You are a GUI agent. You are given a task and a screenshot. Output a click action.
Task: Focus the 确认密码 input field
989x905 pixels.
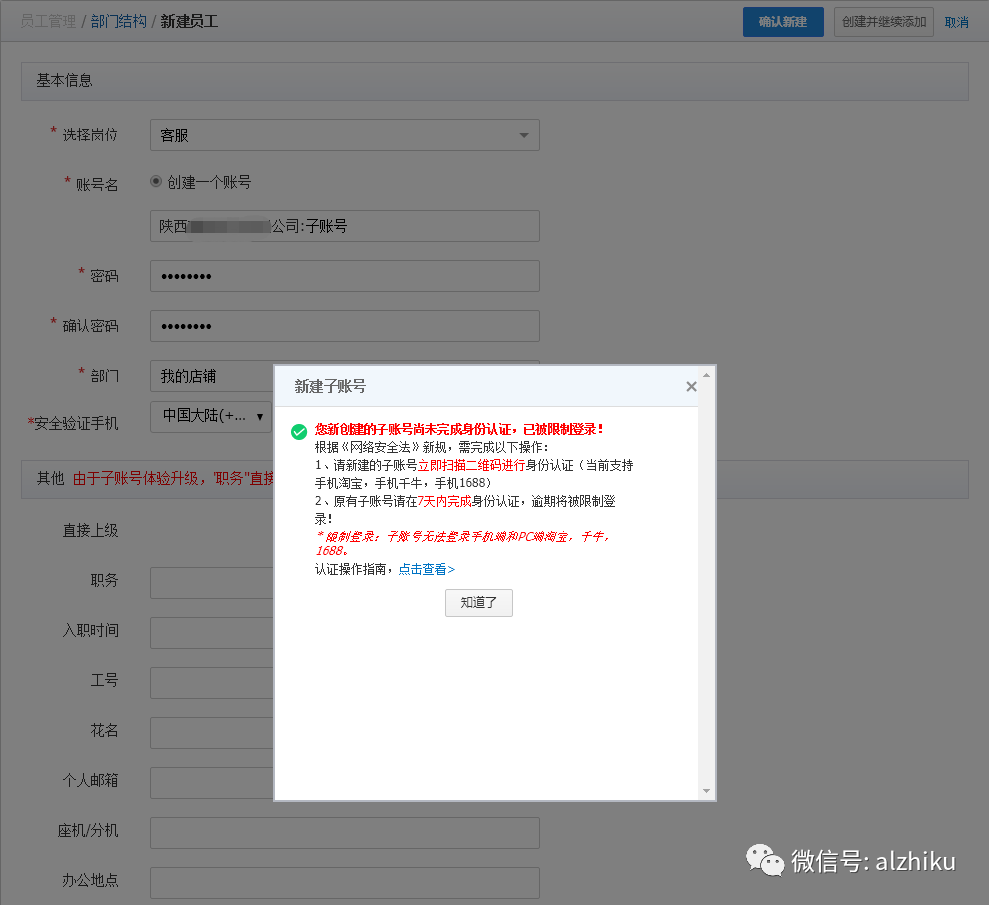(344, 325)
